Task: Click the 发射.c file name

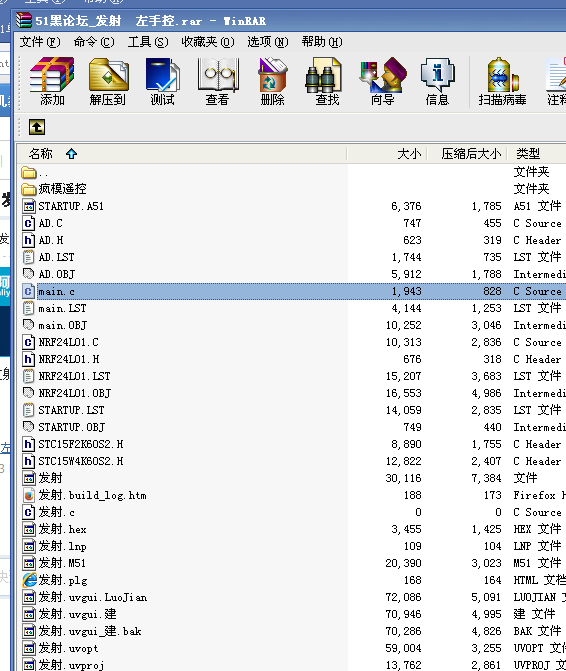Action: point(56,512)
